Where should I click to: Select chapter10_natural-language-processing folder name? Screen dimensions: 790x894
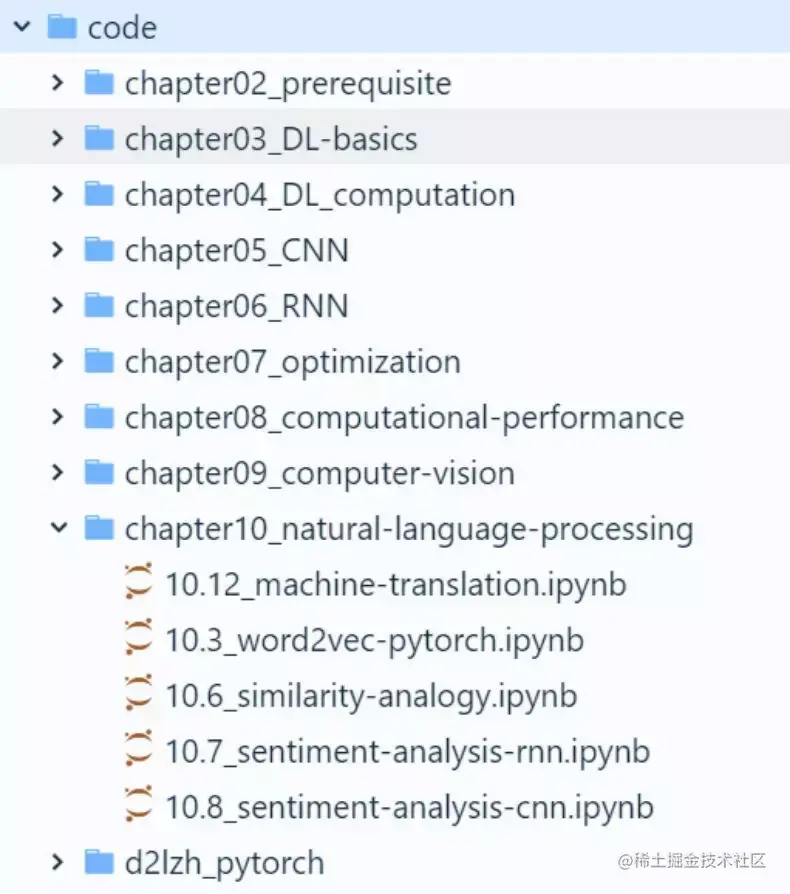[409, 530]
